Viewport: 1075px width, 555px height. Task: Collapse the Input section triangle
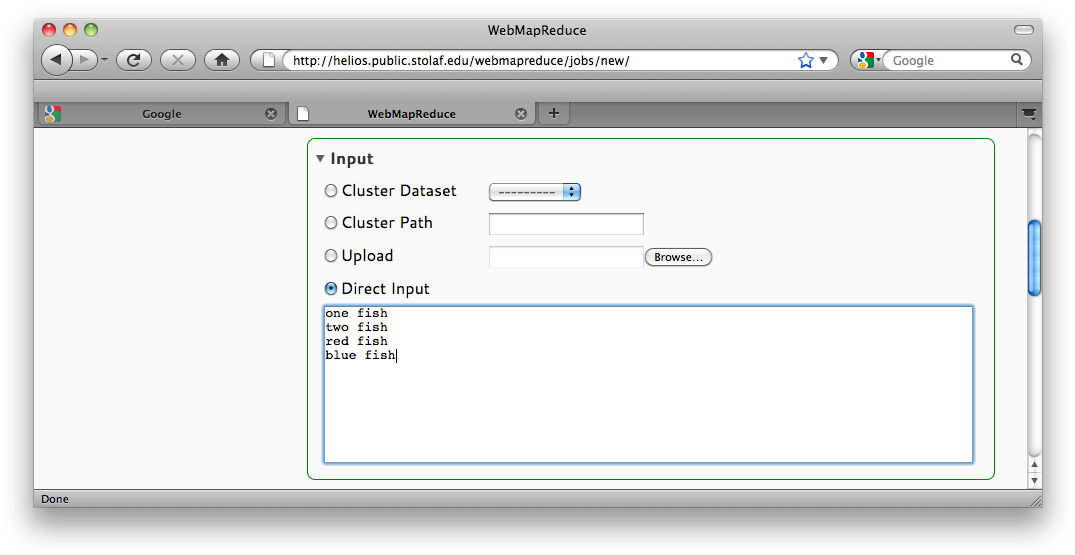point(320,158)
